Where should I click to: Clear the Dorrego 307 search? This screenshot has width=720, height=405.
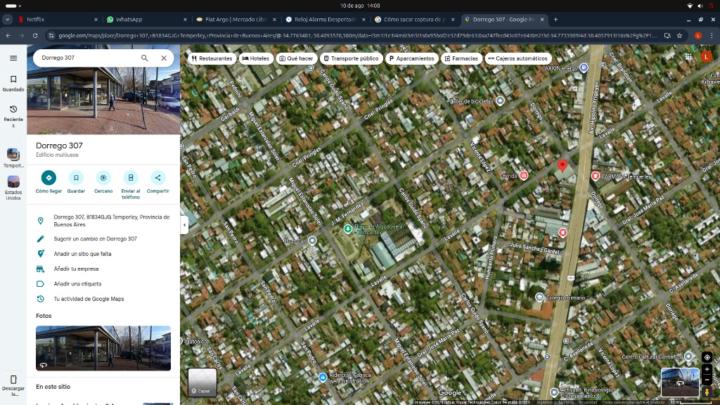[164, 58]
